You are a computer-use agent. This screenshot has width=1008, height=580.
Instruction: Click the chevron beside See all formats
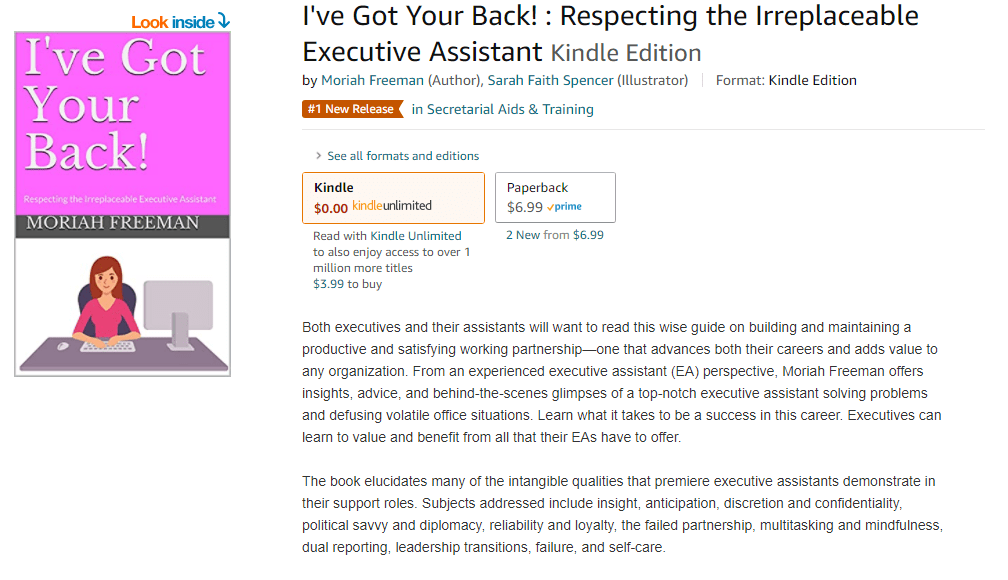318,156
